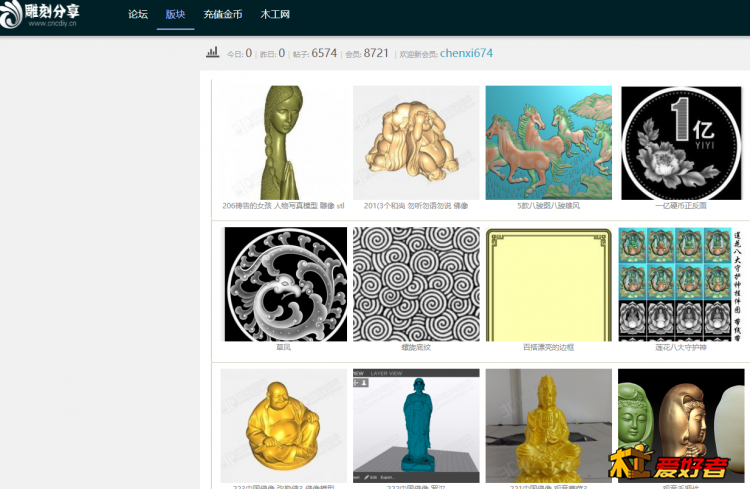
Task: Click the 昨日 post count
Action: click(282, 53)
